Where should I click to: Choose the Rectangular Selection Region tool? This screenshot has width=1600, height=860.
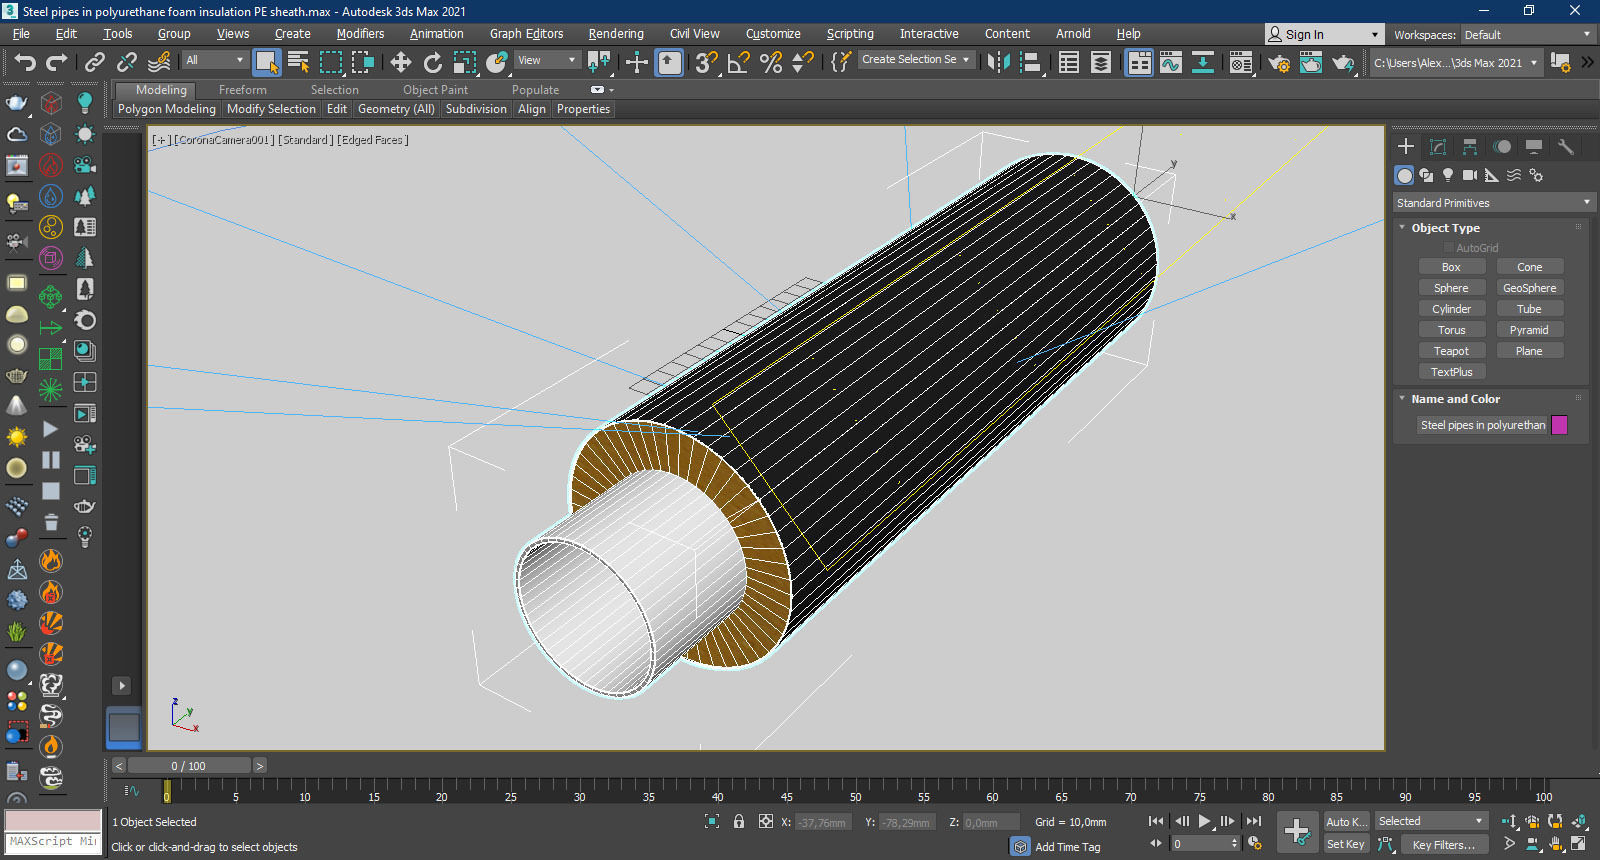[330, 62]
